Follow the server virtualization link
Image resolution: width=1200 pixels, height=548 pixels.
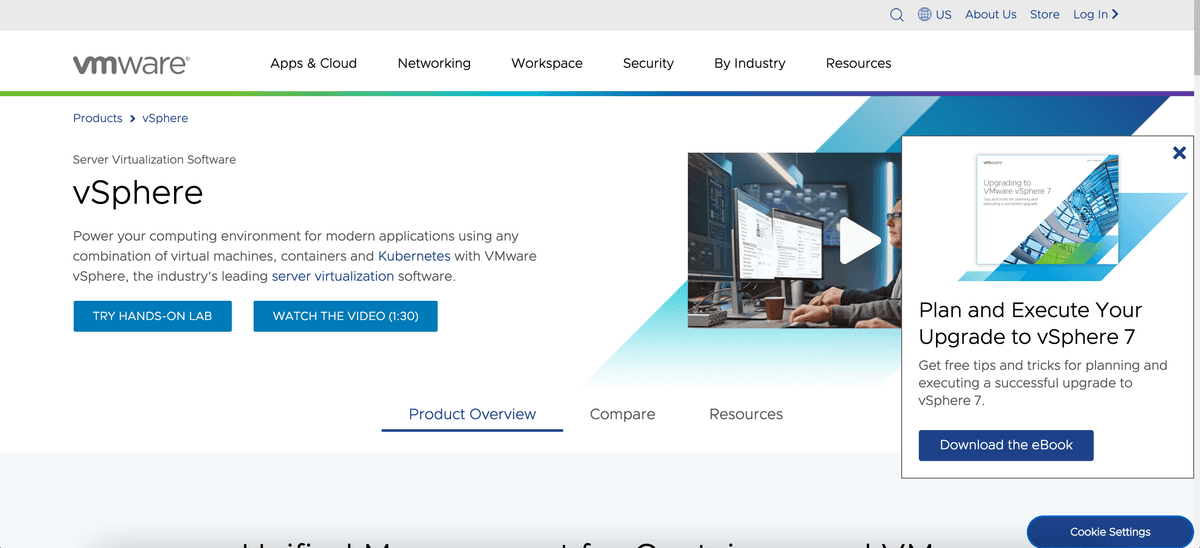pyautogui.click(x=333, y=276)
